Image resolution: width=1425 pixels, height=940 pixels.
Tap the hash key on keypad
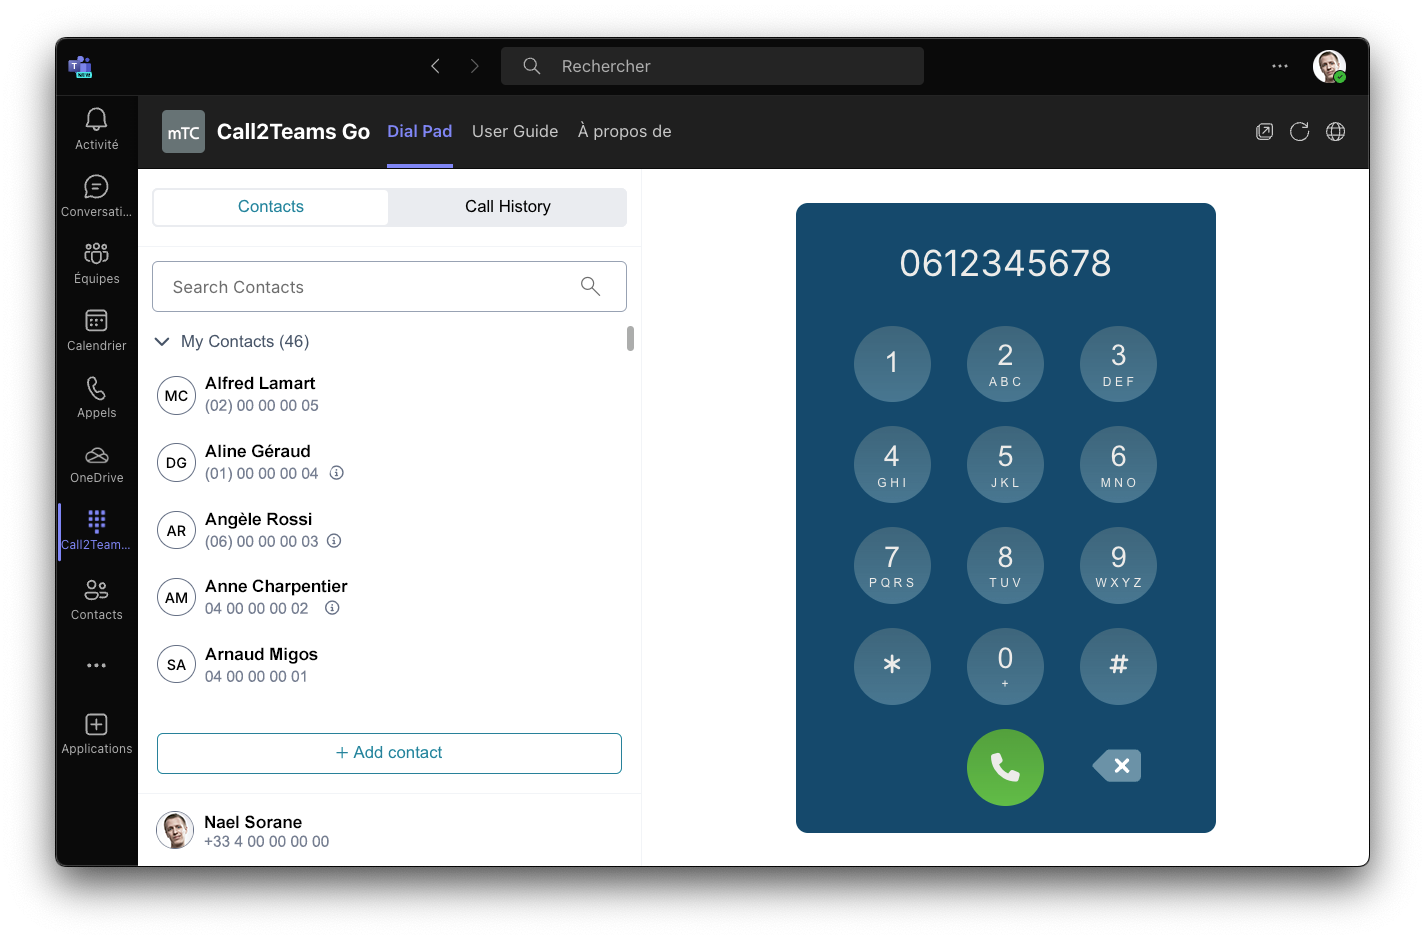(1118, 666)
